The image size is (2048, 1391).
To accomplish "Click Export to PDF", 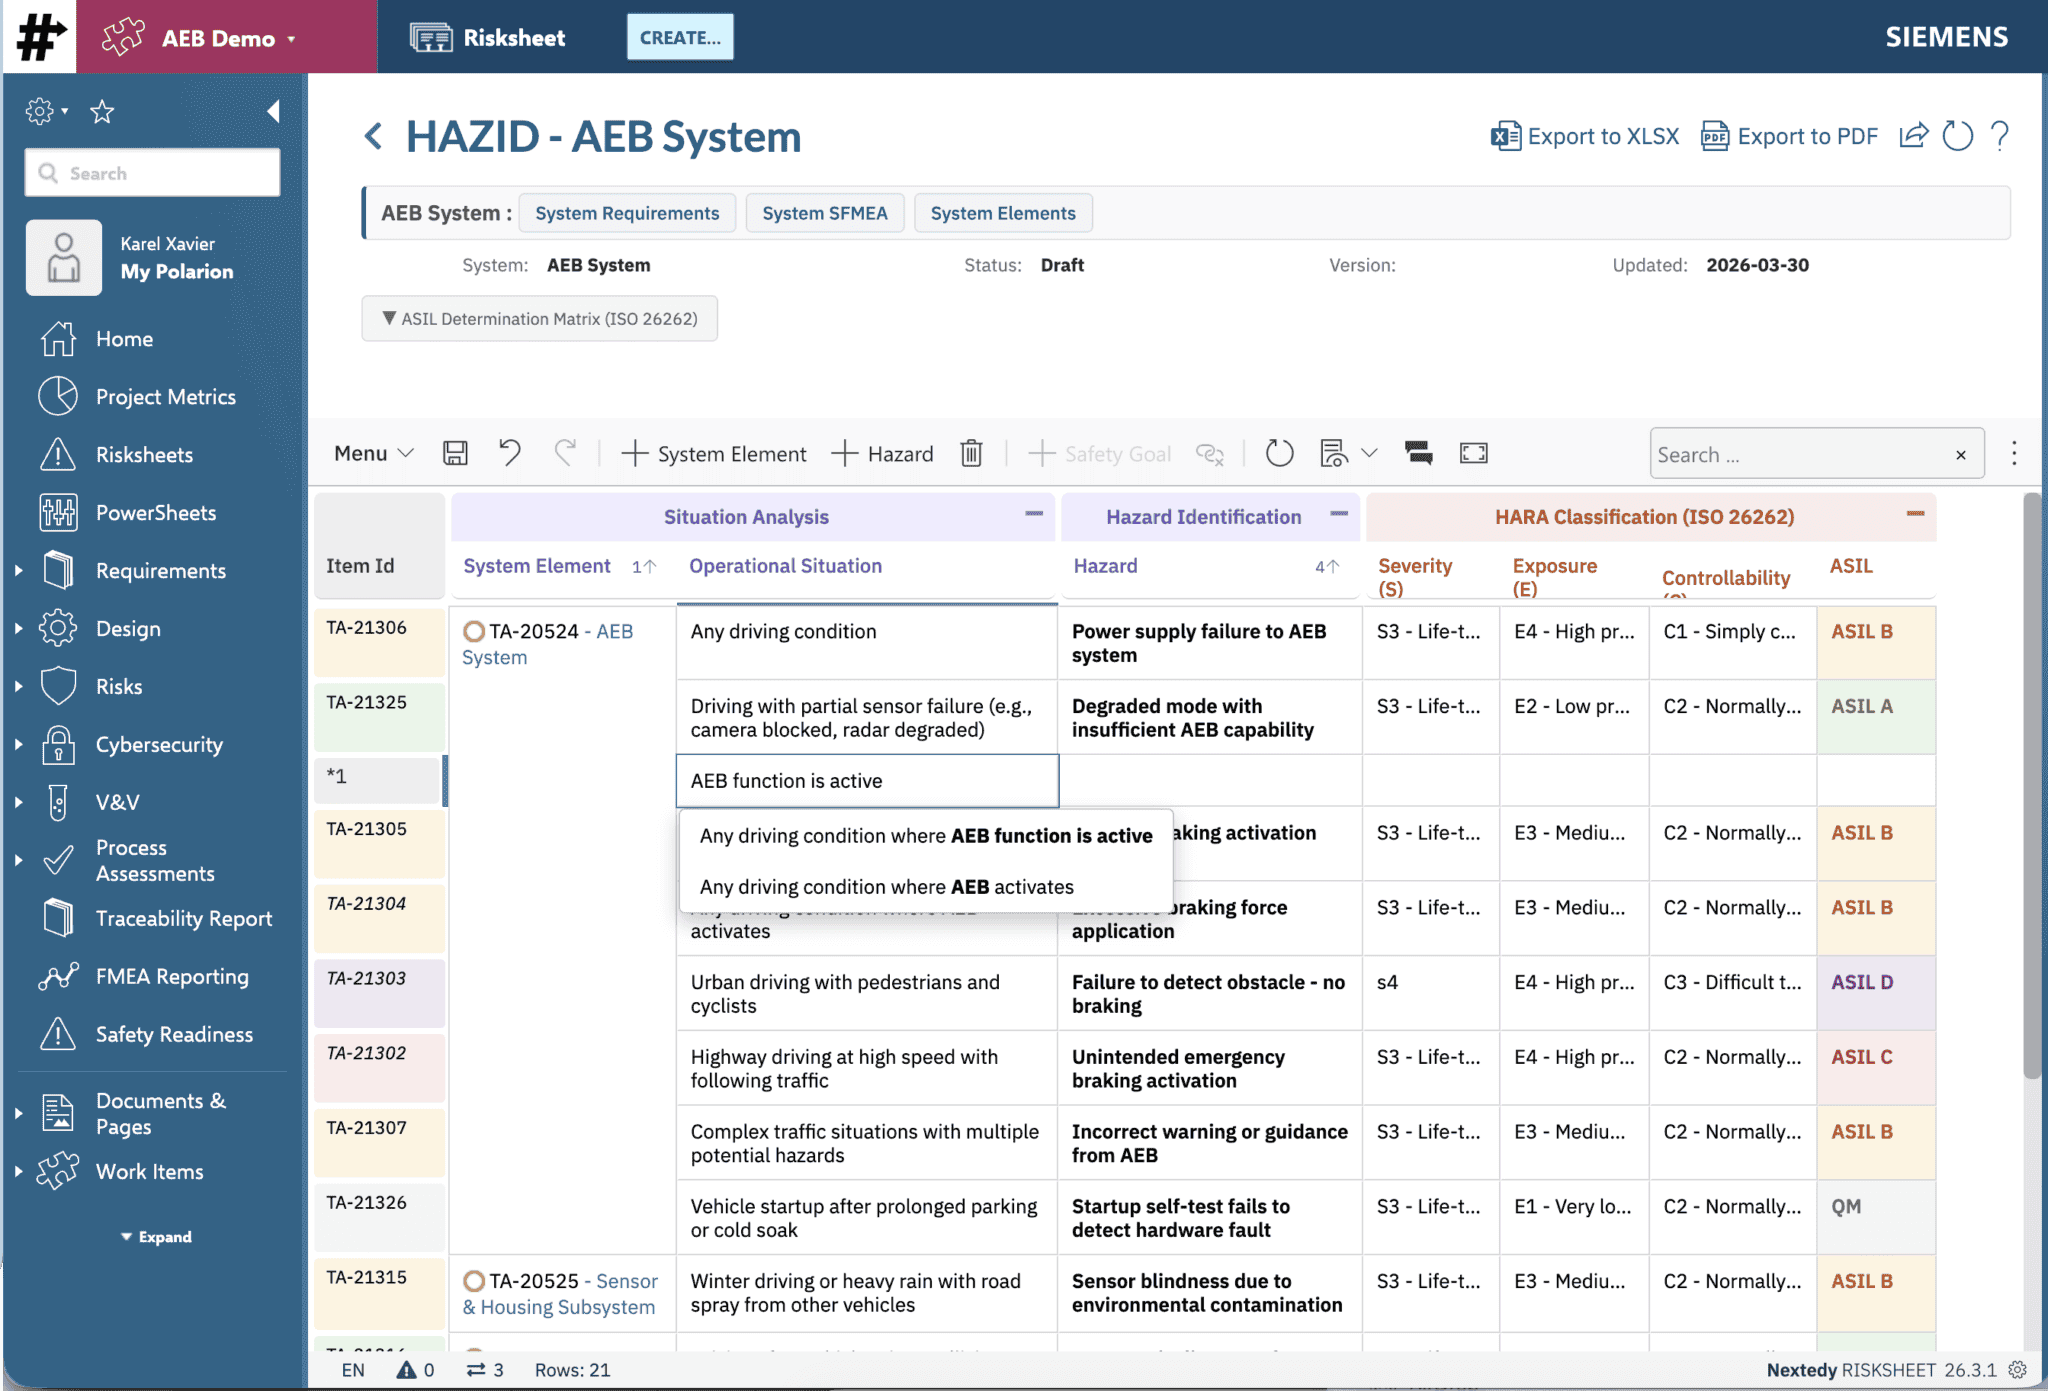I will (1790, 136).
